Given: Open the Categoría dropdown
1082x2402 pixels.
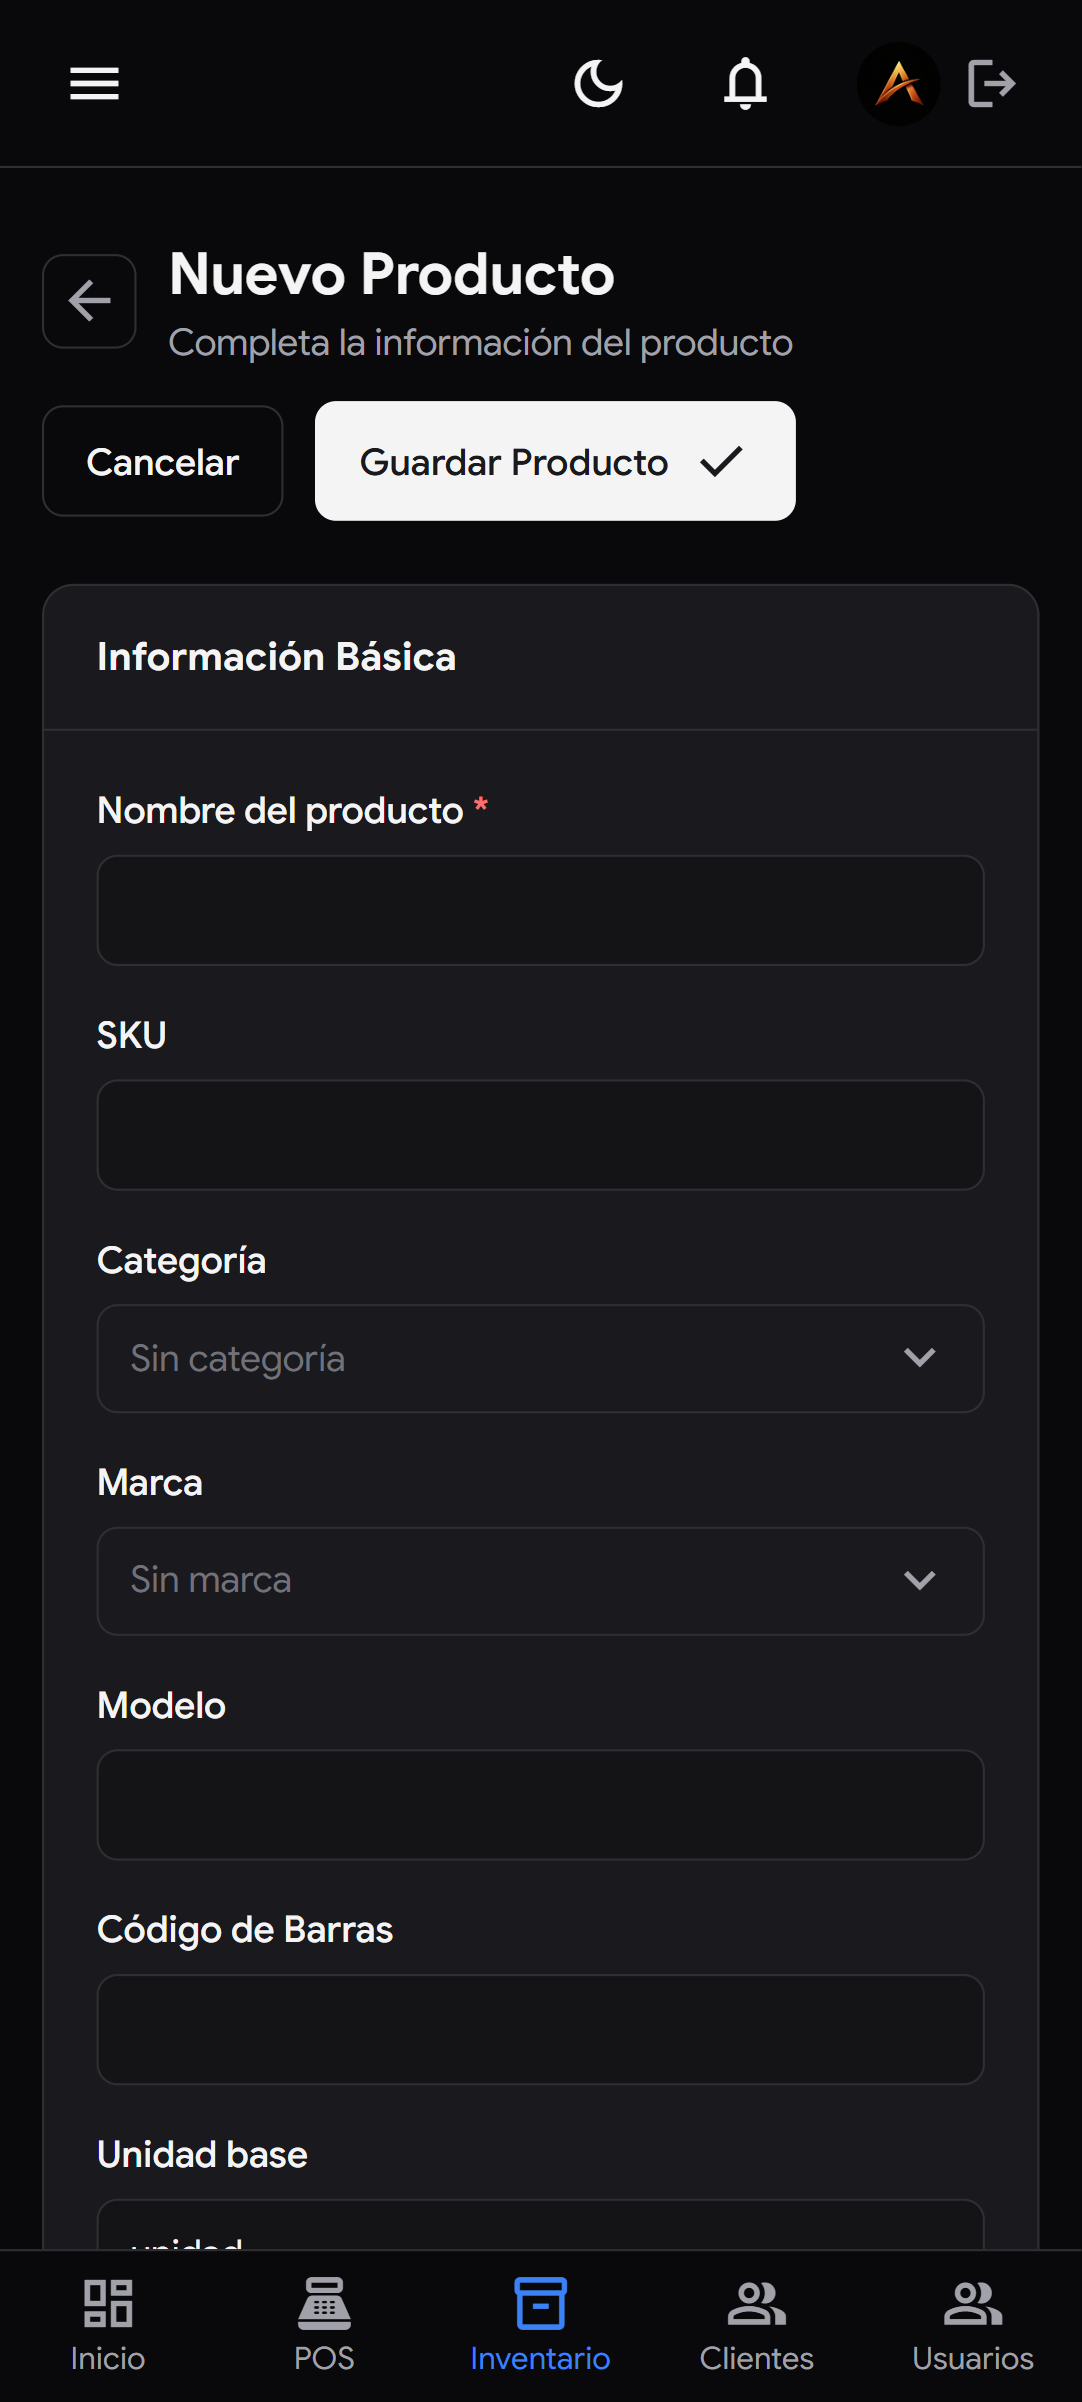Looking at the screenshot, I should click(x=540, y=1358).
